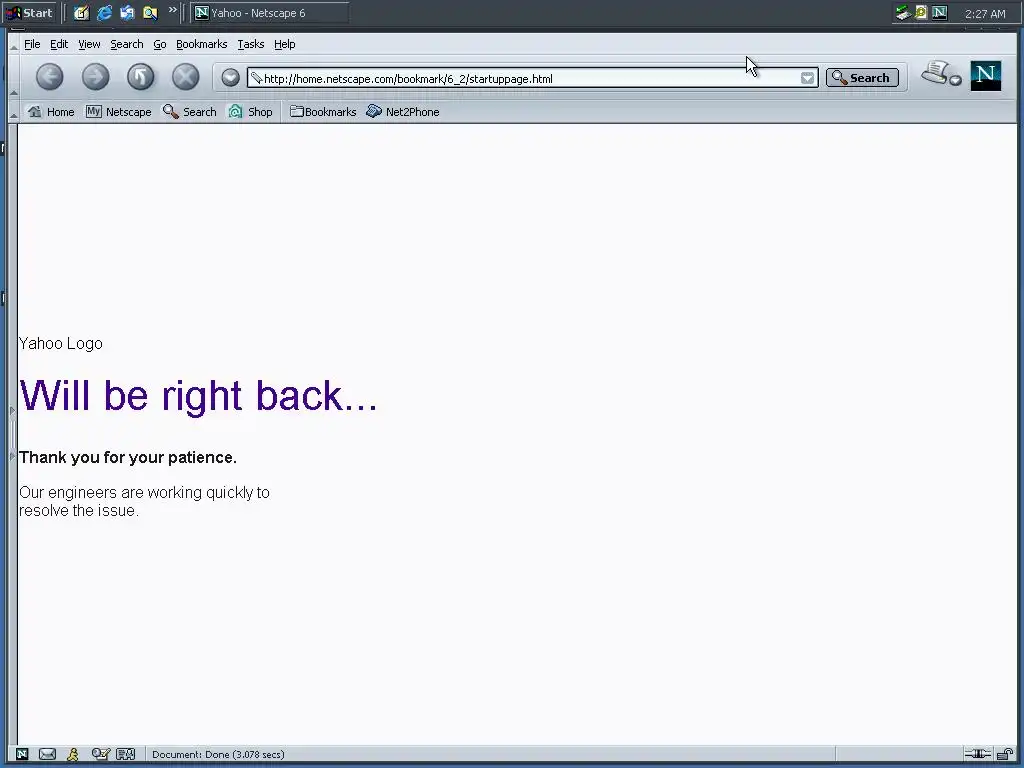Click the Netscape N throbber logo

[985, 76]
